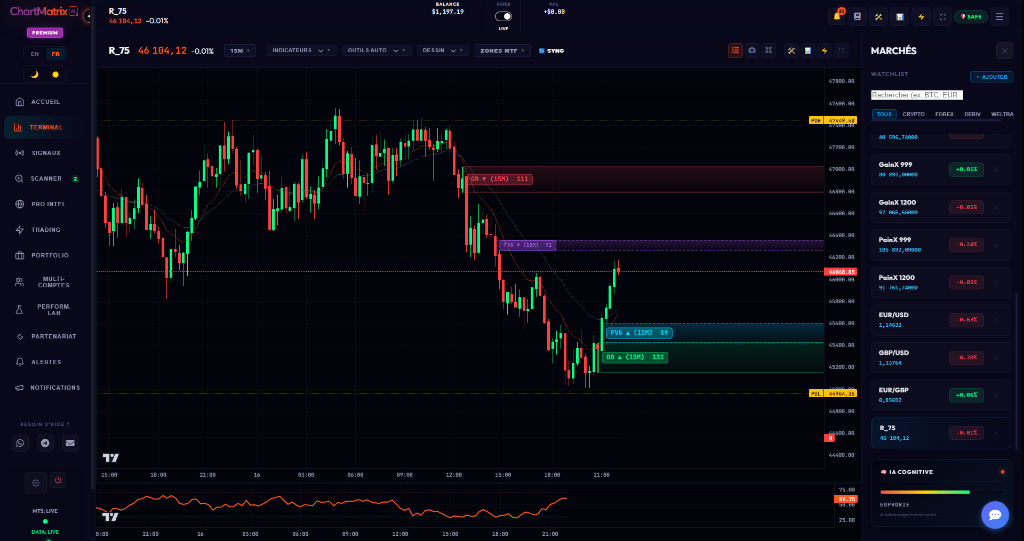Viewport: 1024px width, 541px height.
Task: Select the CRYPTO watchlist tab
Action: [x=914, y=114]
